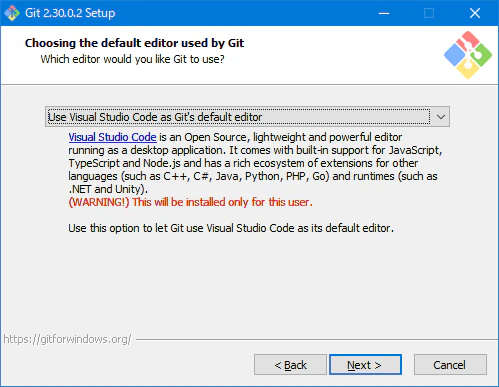Proceed by clicking the Next button

(x=365, y=365)
